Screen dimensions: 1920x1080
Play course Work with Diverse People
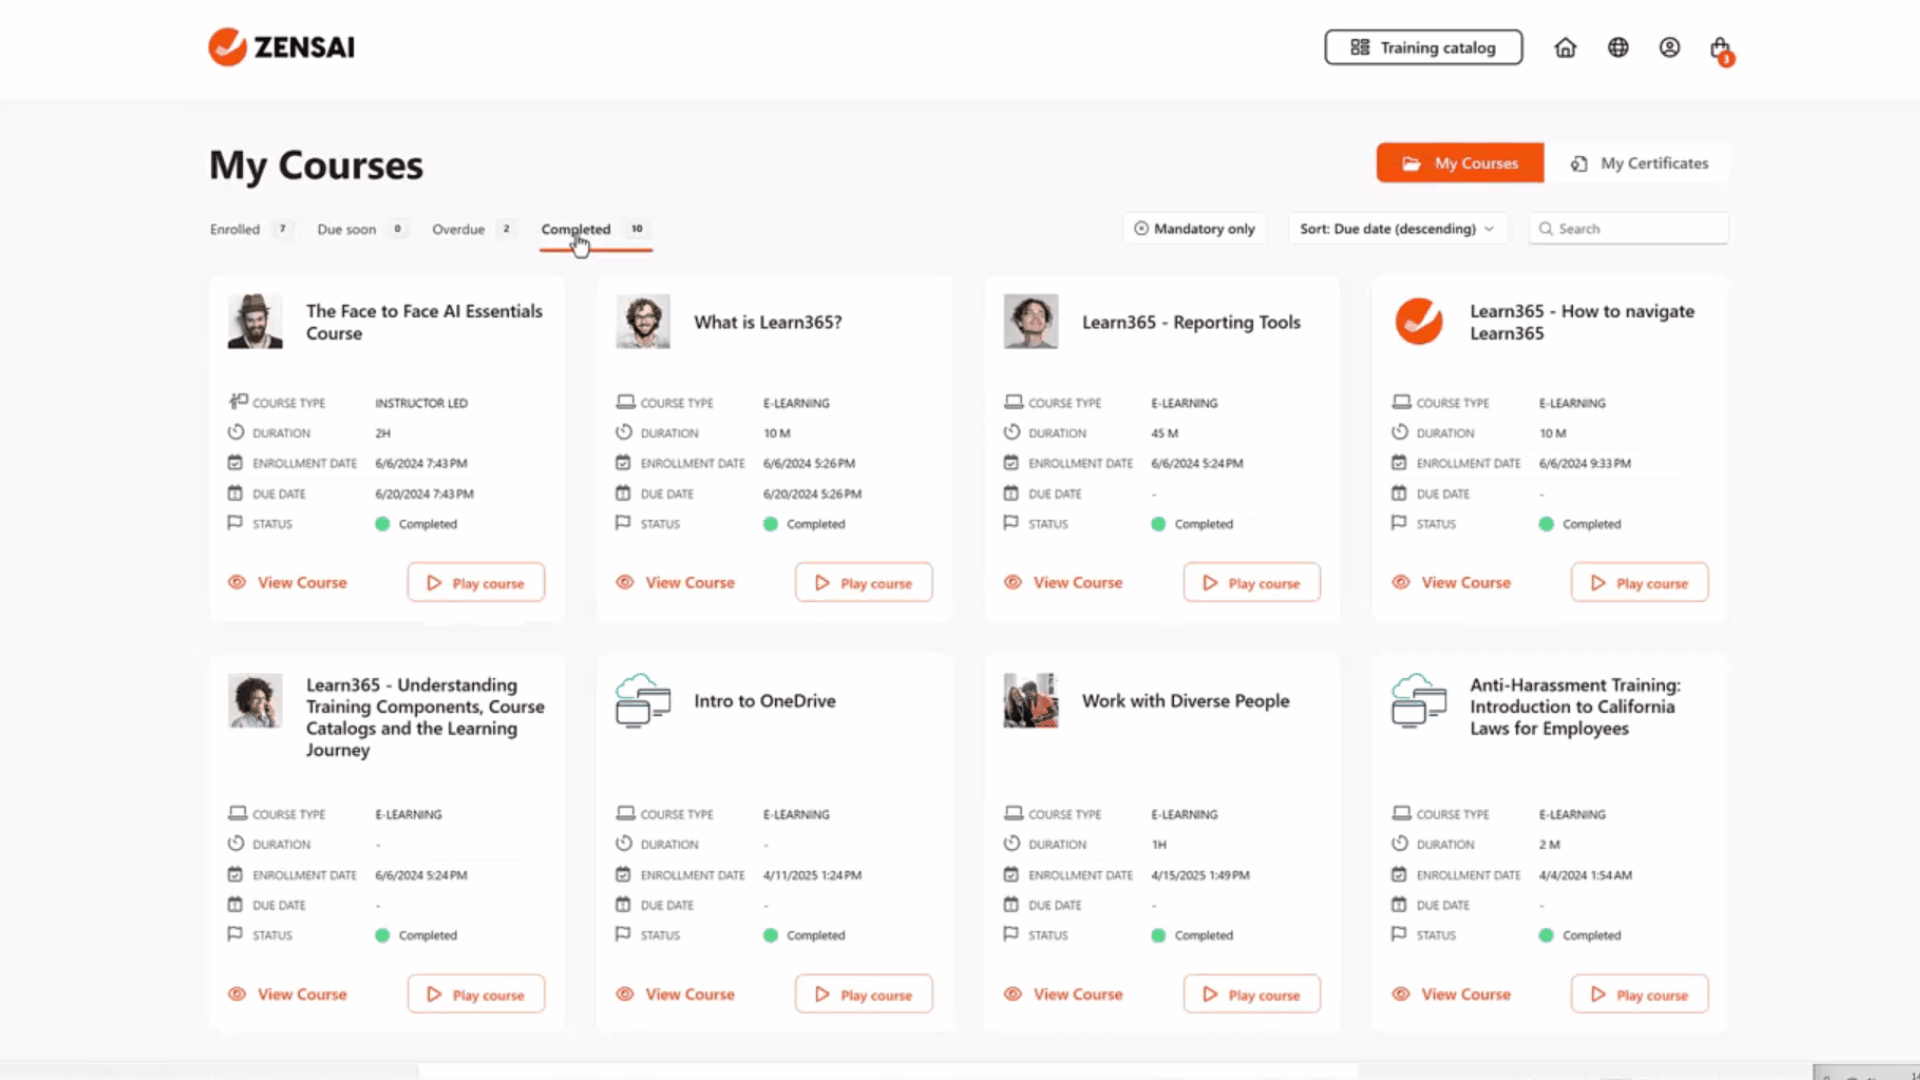coord(1252,994)
